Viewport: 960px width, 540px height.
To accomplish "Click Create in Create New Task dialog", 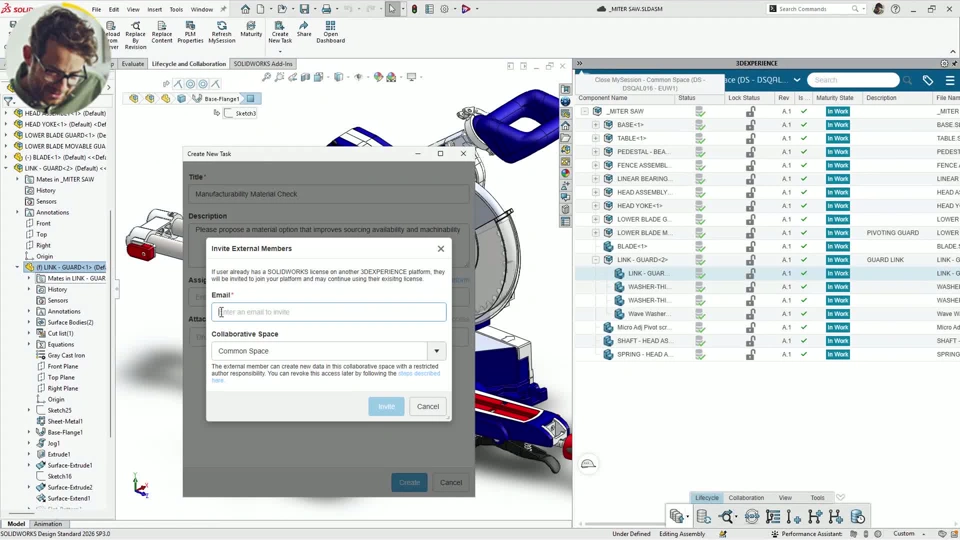I will [x=410, y=482].
